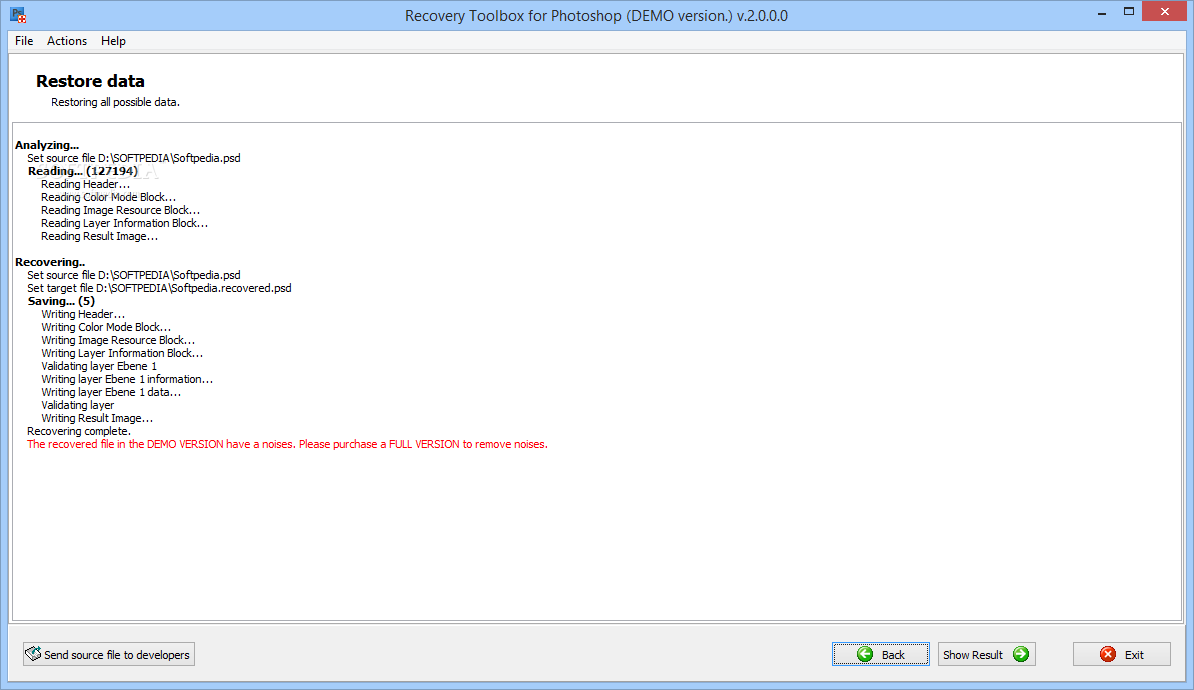
Task: Click 'Restoring all possible data.' subtitle
Action: click(x=115, y=102)
